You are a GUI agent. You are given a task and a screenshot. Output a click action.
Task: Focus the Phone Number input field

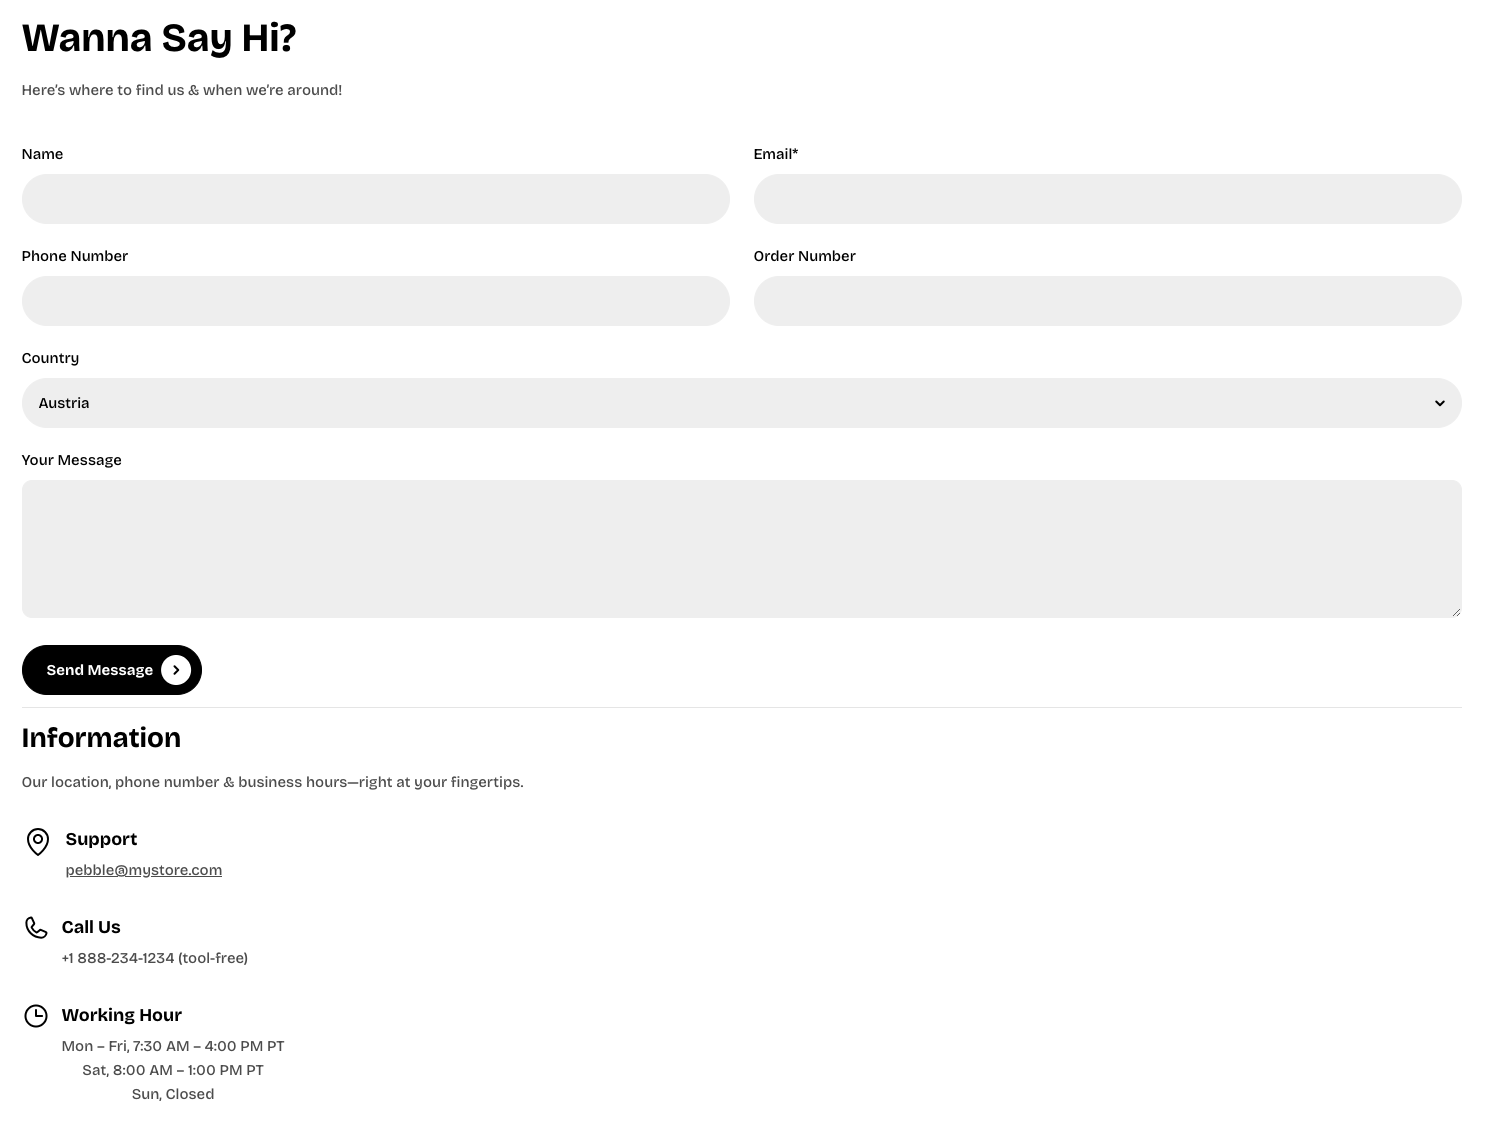tap(375, 301)
